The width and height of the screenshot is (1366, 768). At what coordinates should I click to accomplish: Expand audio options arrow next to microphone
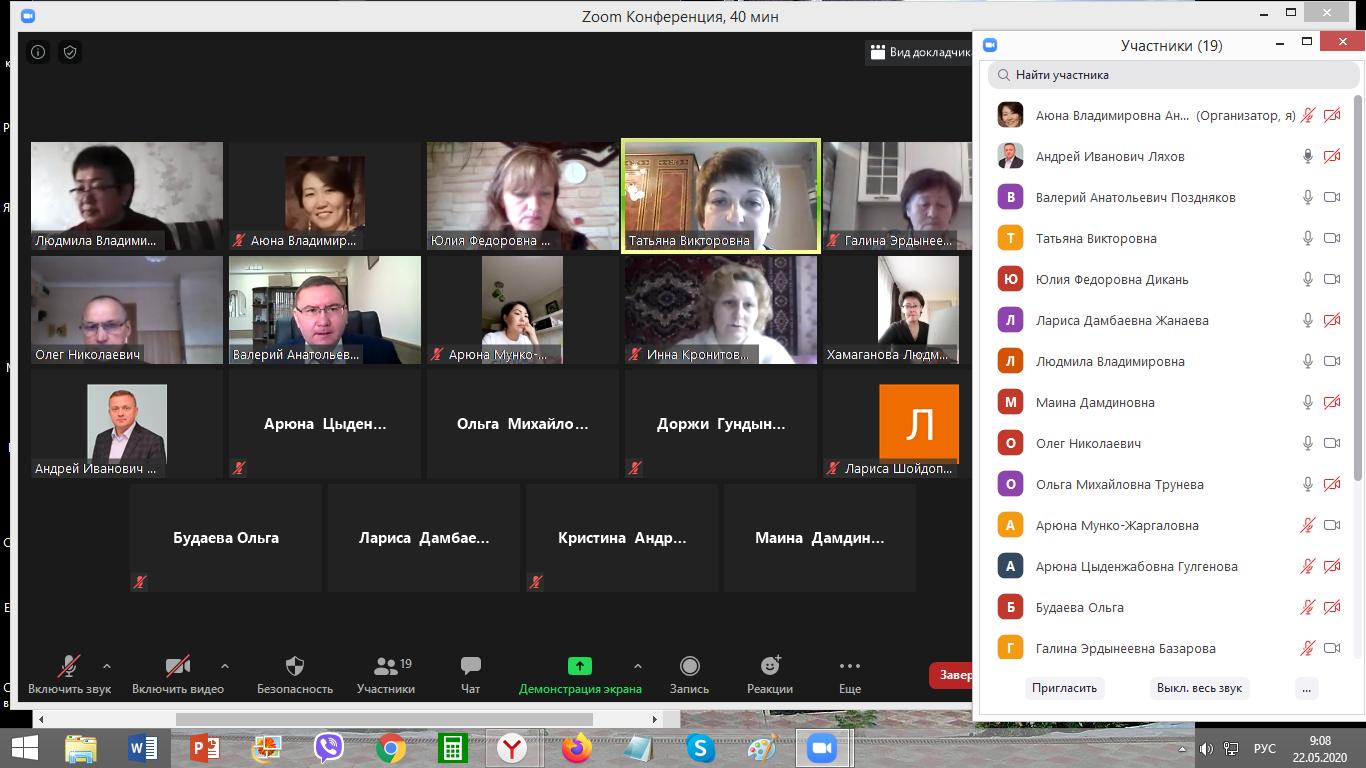click(107, 666)
